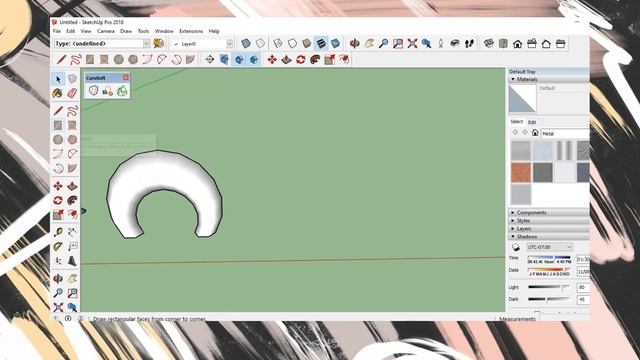Collapse the Shadows panel
The image size is (640, 360).
click(x=549, y=237)
